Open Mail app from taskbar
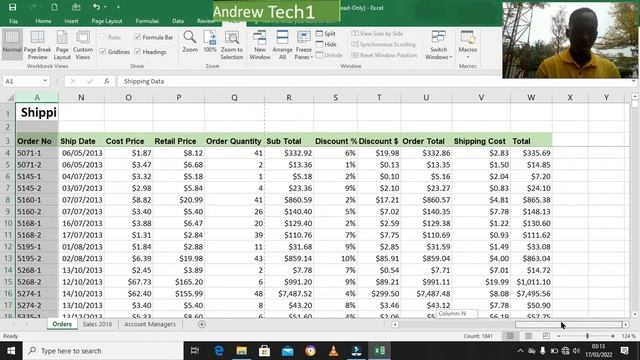 (287, 351)
